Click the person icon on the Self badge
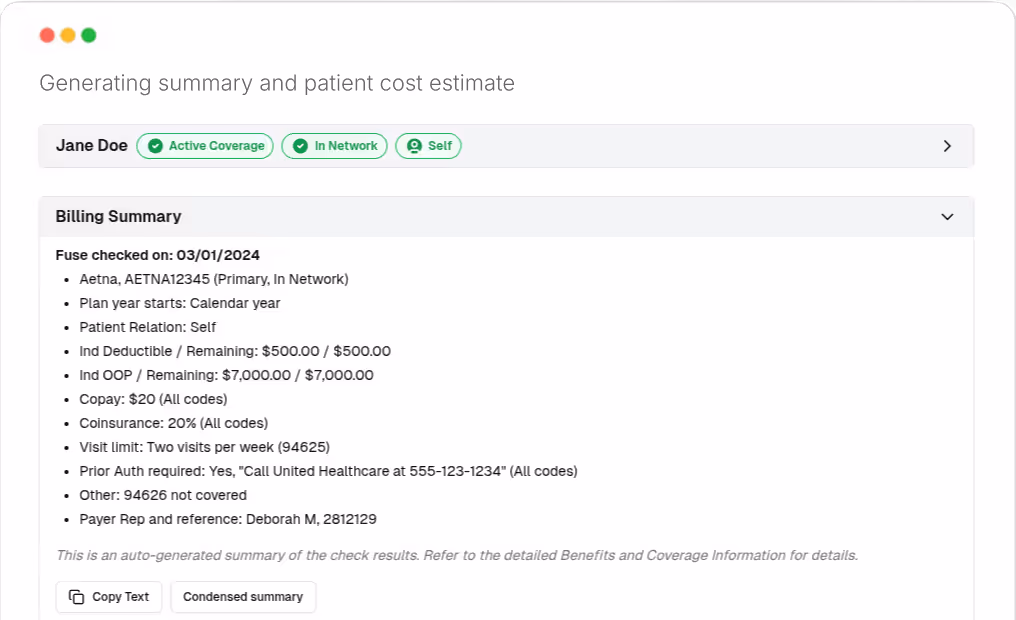Screen dimensions: 1016x620 [x=414, y=145]
